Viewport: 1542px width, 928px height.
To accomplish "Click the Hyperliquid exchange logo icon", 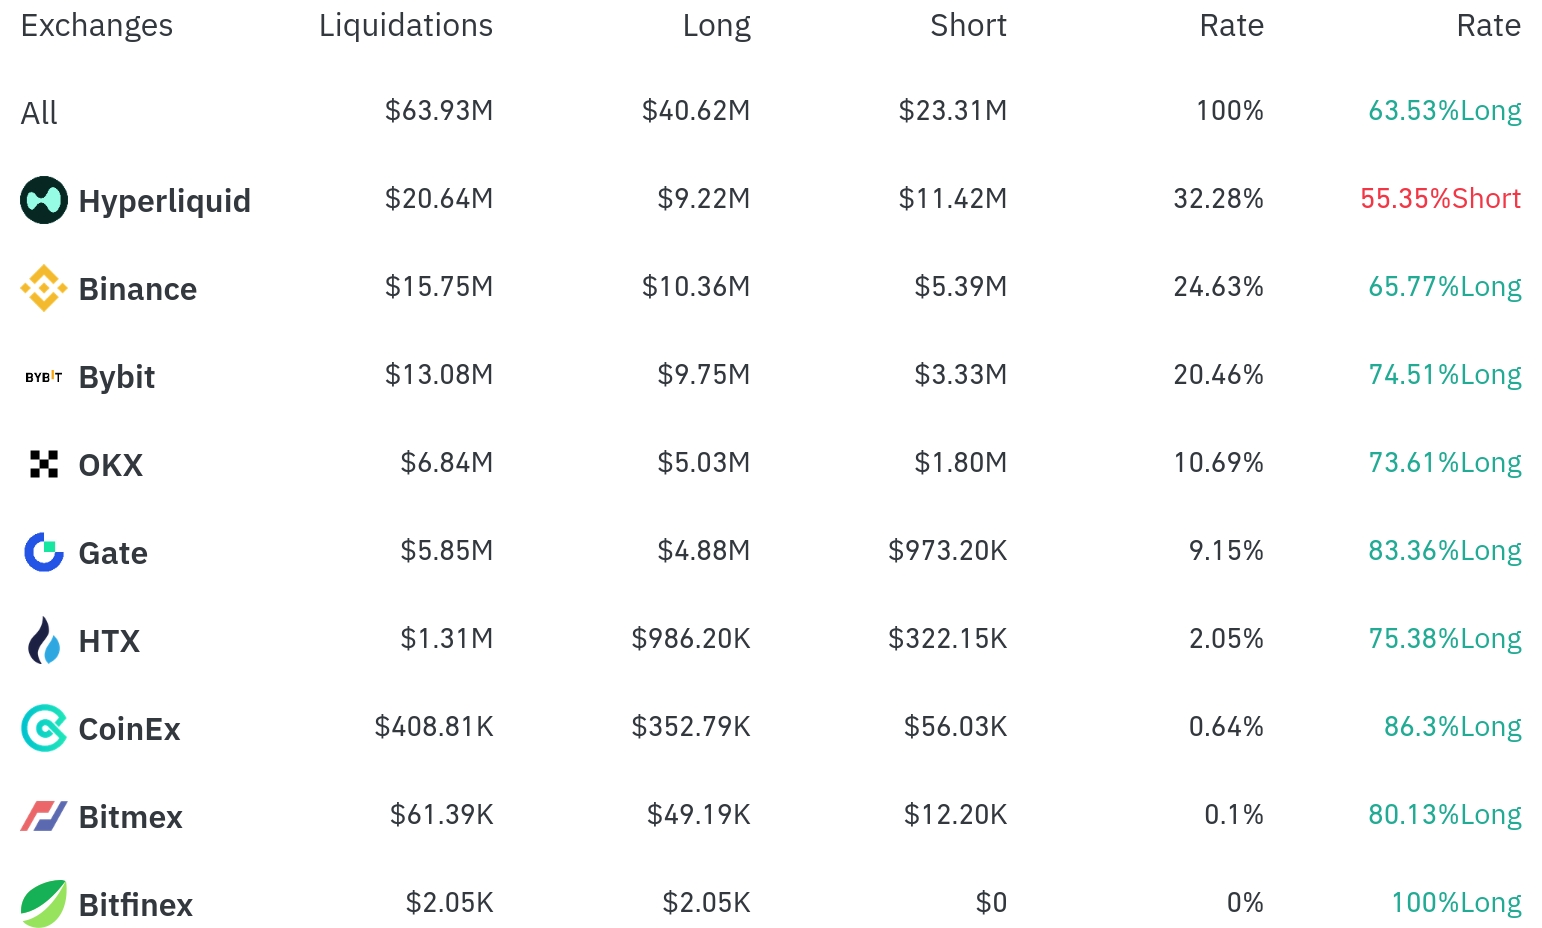I will tap(44, 200).
